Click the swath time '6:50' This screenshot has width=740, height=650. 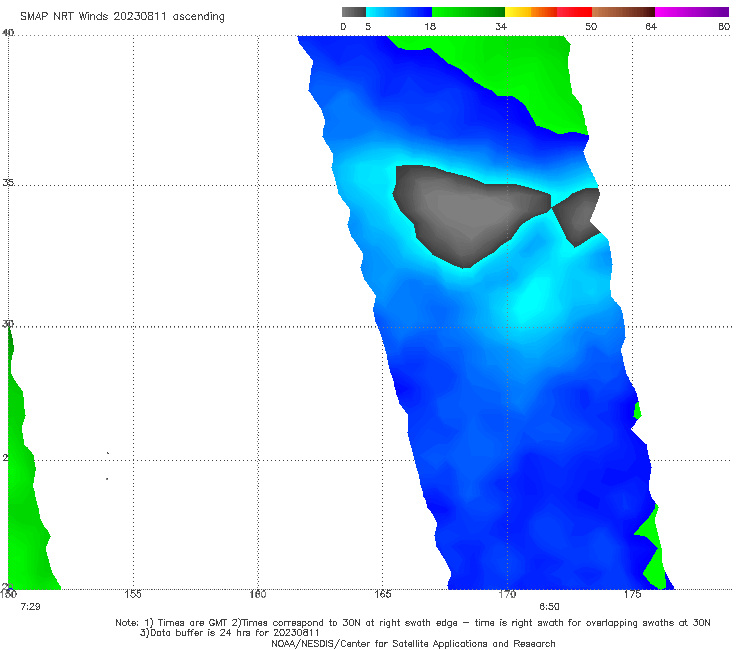(x=549, y=607)
